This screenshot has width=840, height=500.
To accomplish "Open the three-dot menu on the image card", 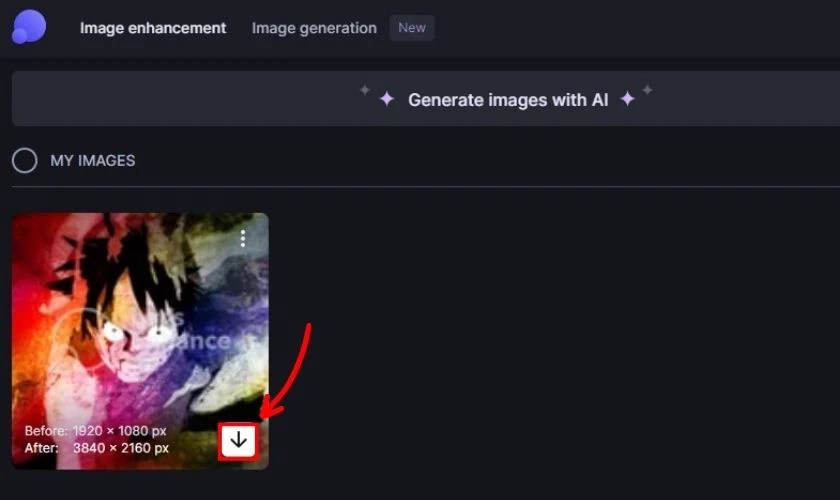I will pos(243,238).
